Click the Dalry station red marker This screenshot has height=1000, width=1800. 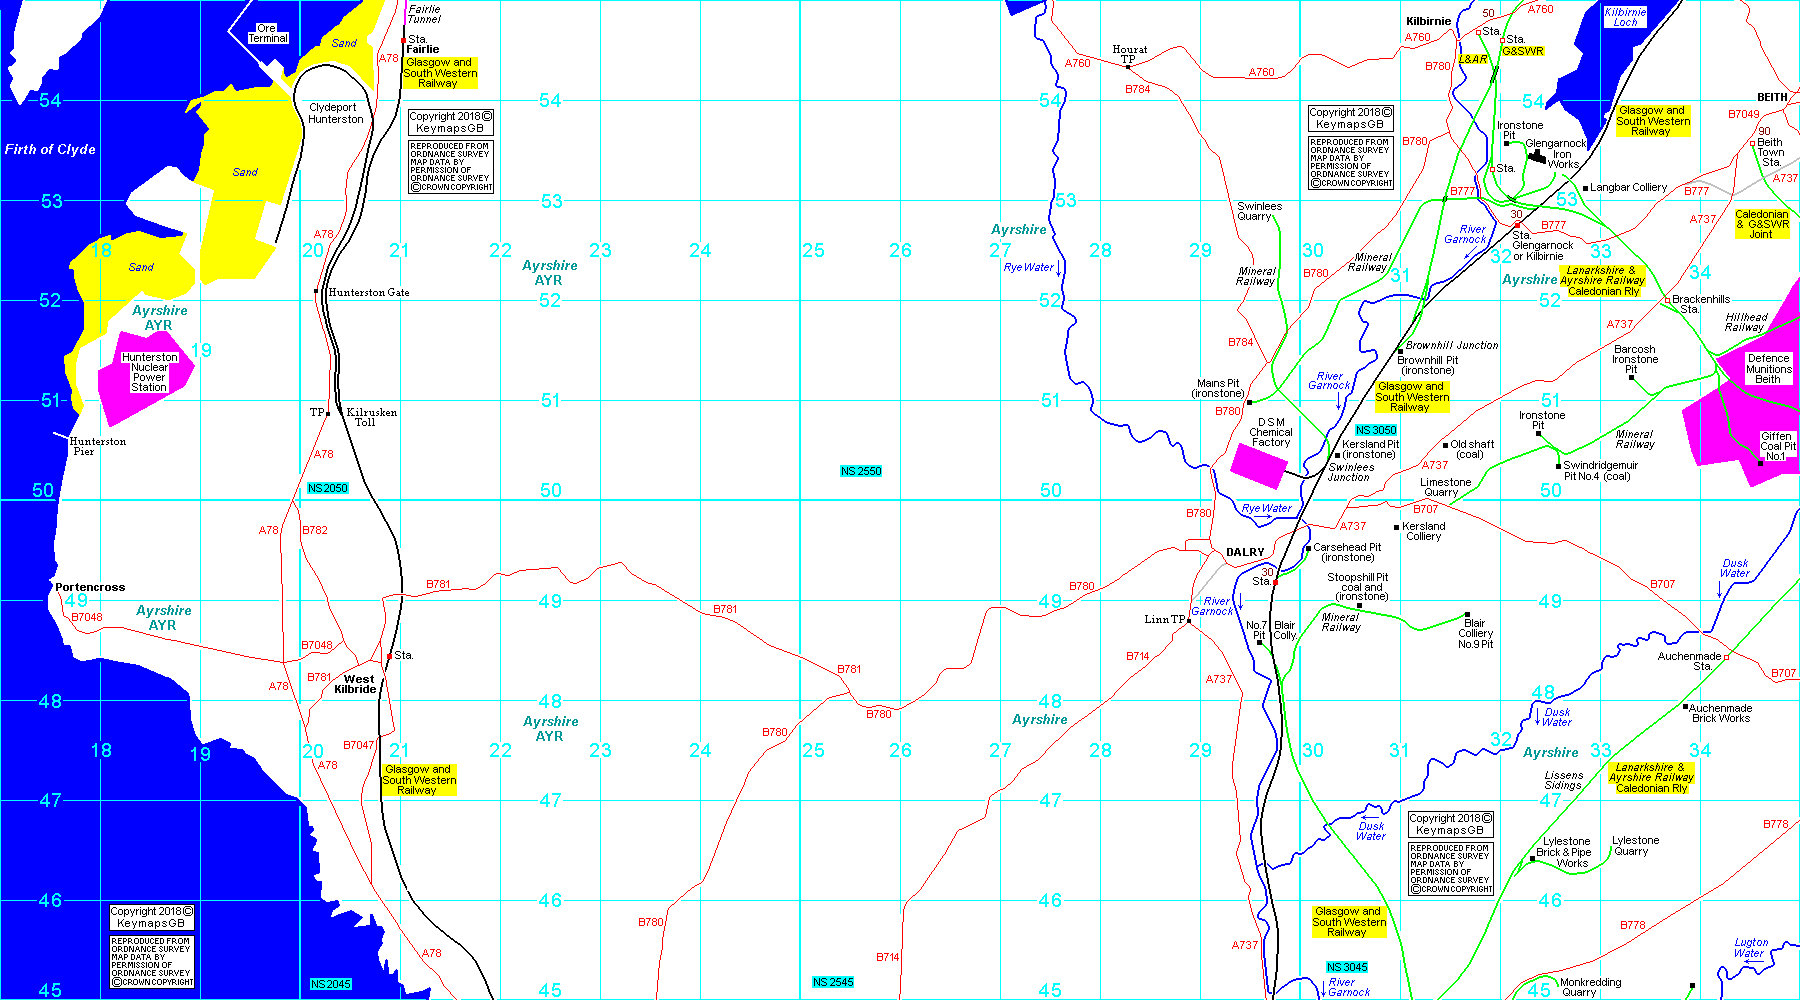tap(1275, 581)
